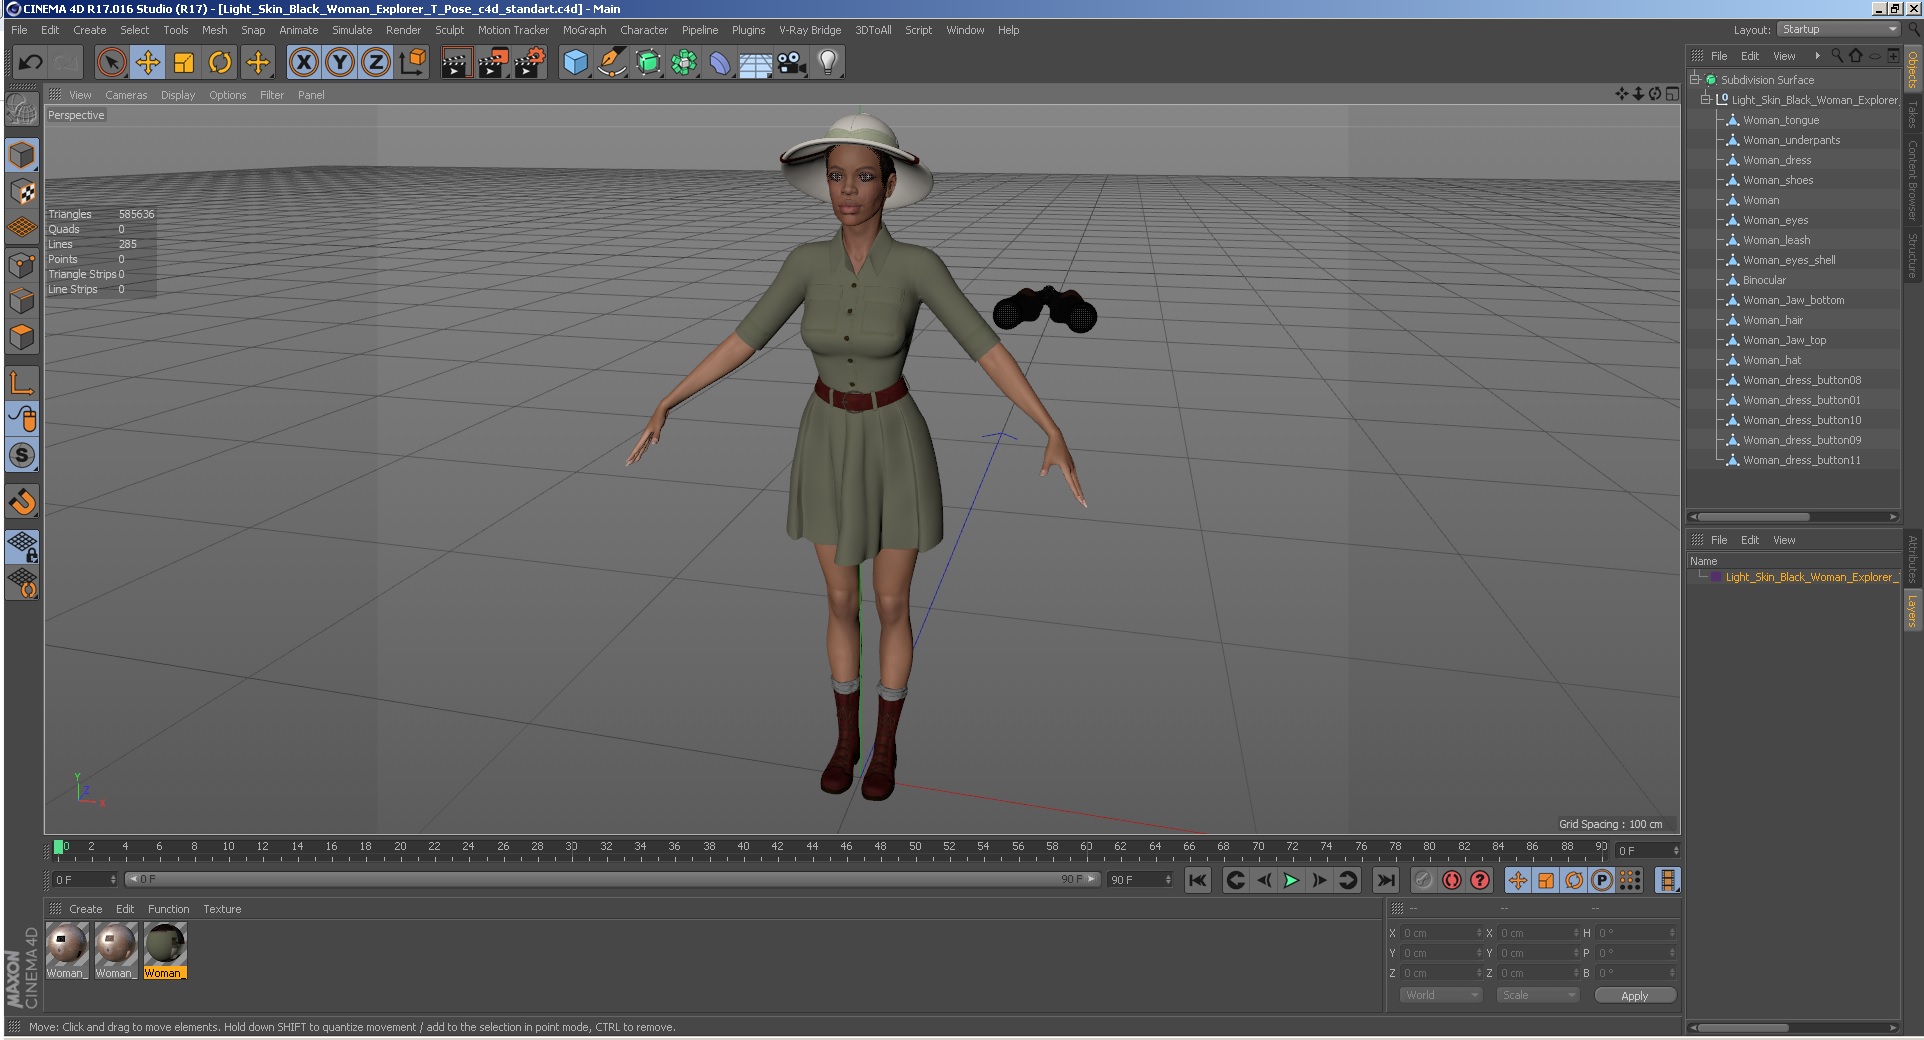Image resolution: width=1924 pixels, height=1040 pixels.
Task: Click the Undo arrow icon
Action: tap(30, 63)
